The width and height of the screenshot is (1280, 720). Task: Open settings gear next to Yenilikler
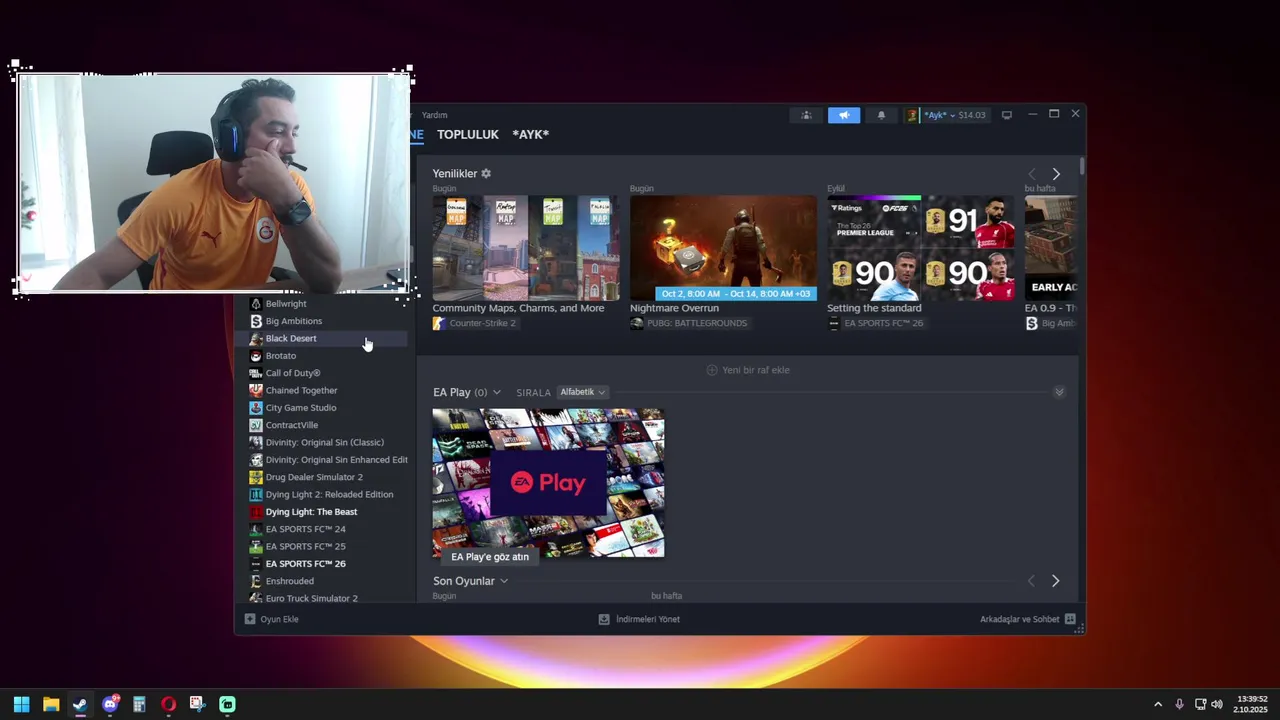(486, 174)
